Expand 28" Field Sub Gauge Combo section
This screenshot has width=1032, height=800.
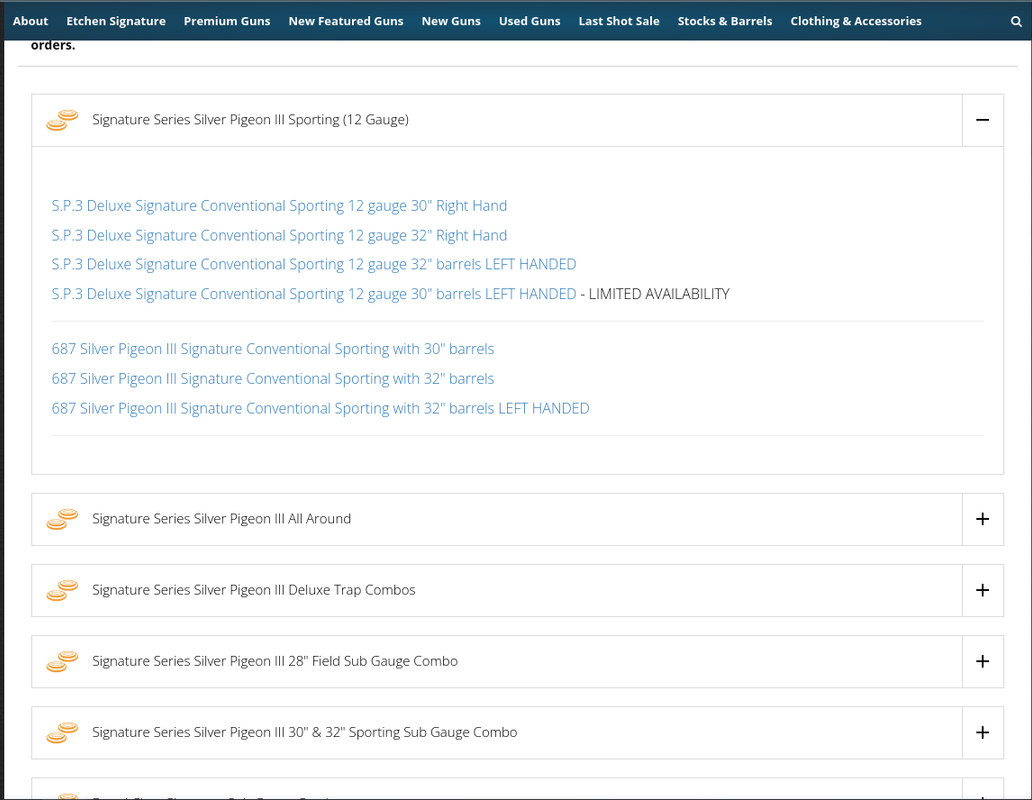point(983,661)
